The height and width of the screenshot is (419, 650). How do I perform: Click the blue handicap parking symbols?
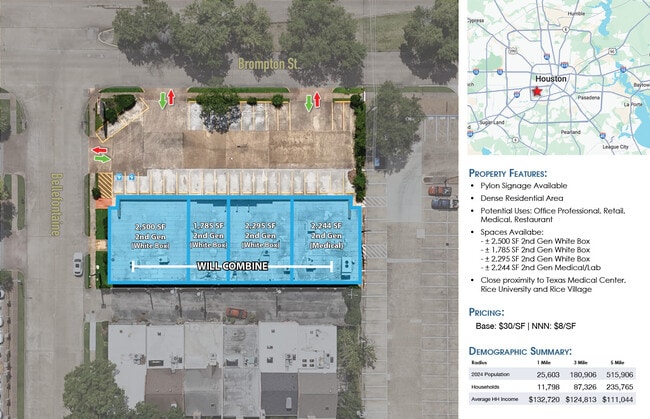pos(125,177)
